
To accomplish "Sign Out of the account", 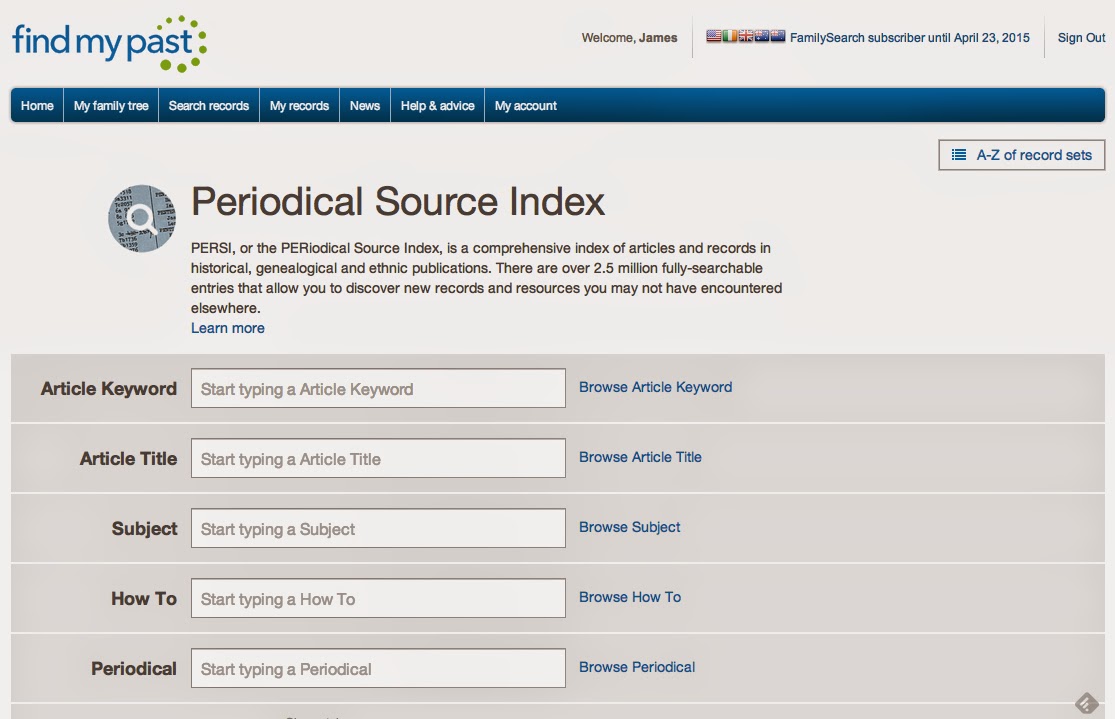I will tap(1081, 38).
